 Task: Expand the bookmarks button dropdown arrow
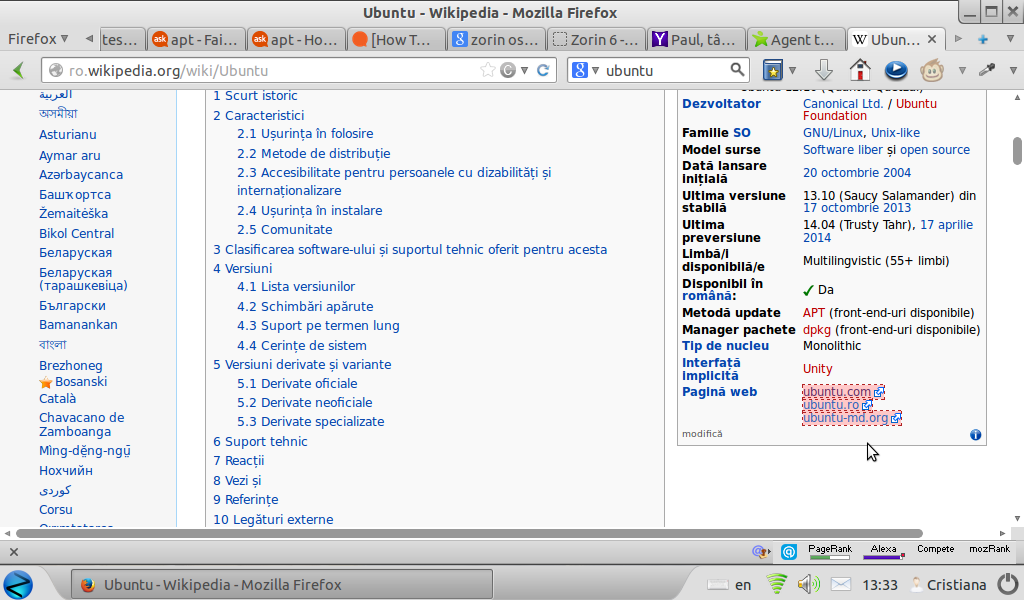pos(792,71)
